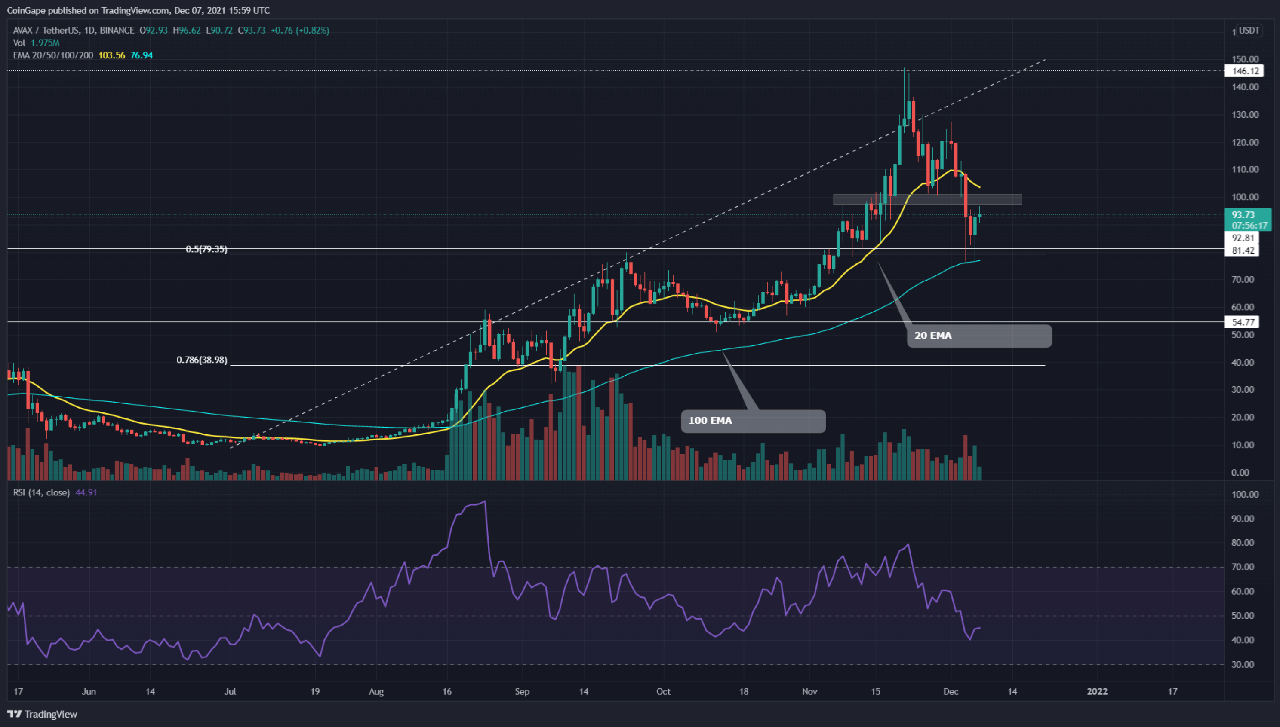Select the RSI (14, close) legend

40,491
